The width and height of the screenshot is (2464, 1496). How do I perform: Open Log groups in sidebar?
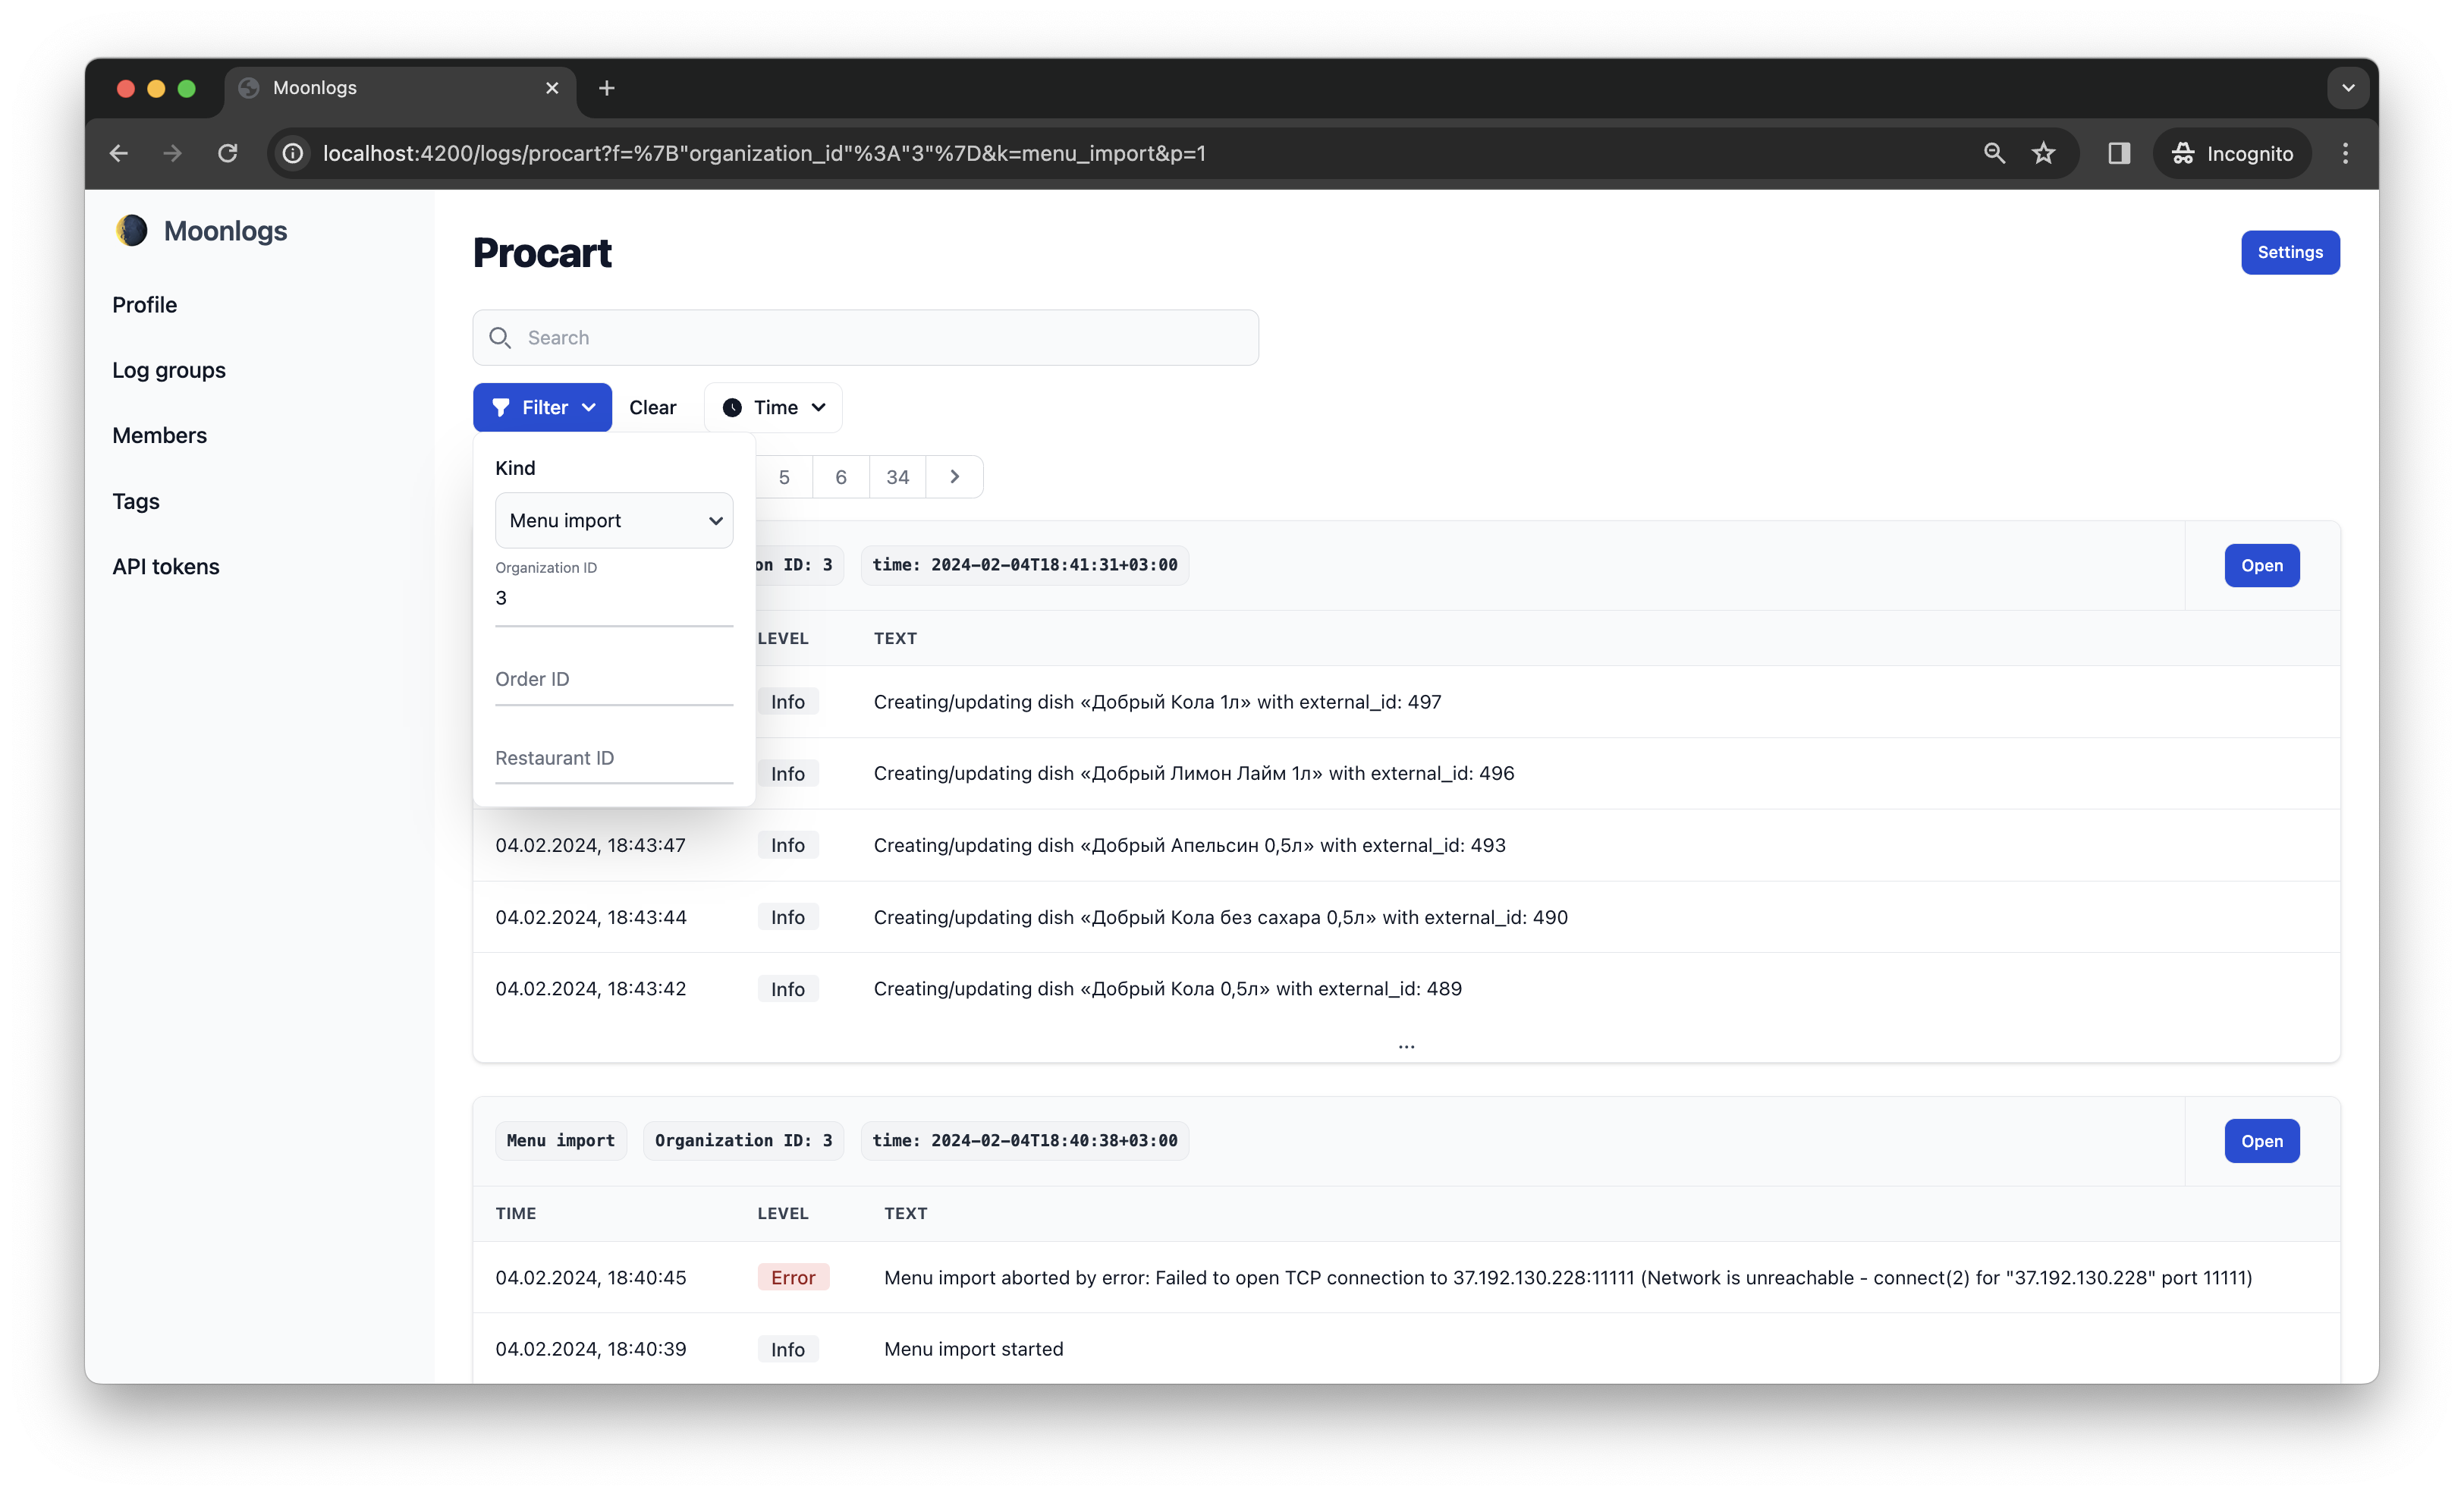(x=169, y=370)
